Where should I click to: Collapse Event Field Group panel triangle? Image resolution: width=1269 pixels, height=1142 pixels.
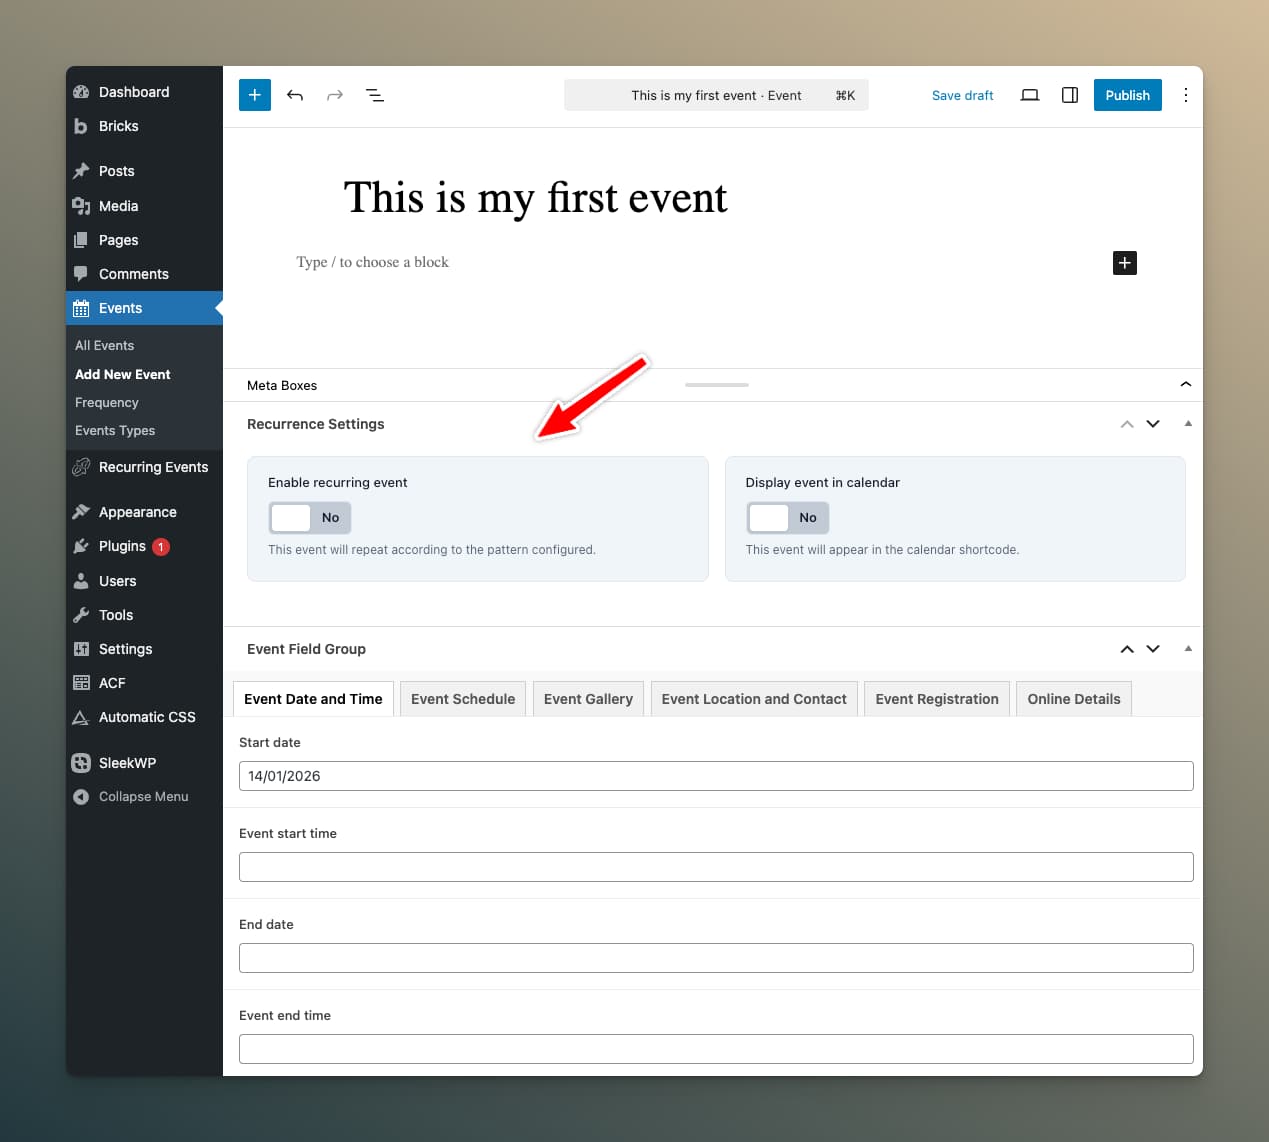pyautogui.click(x=1188, y=649)
